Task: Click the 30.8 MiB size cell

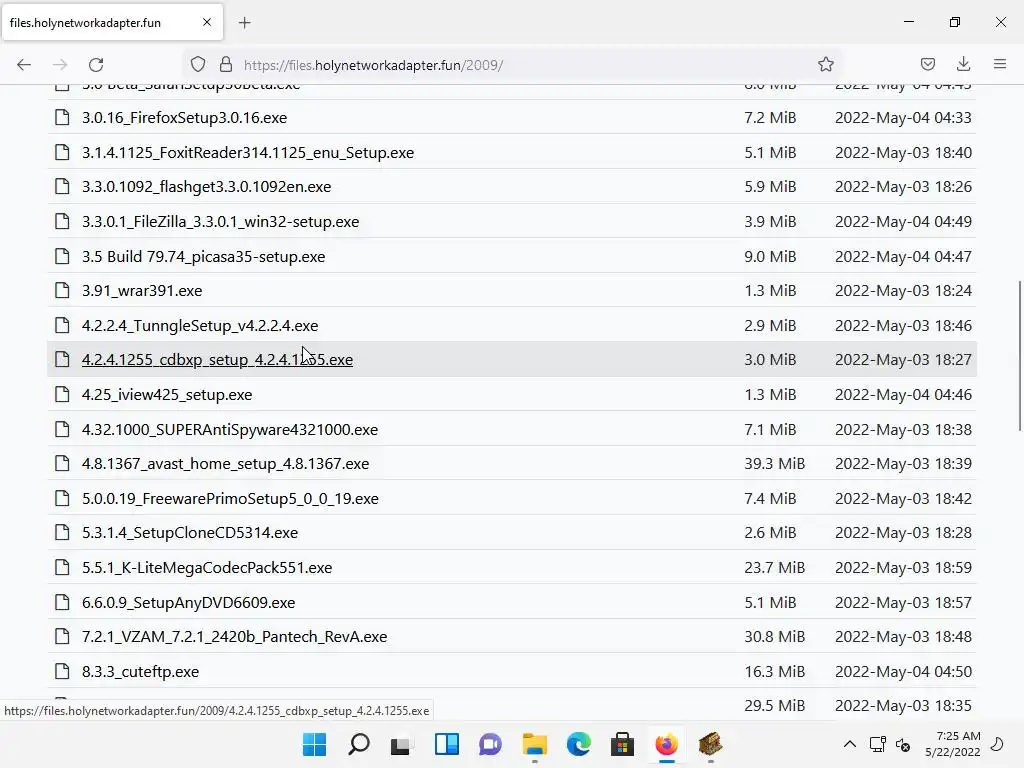Action: [x=775, y=636]
